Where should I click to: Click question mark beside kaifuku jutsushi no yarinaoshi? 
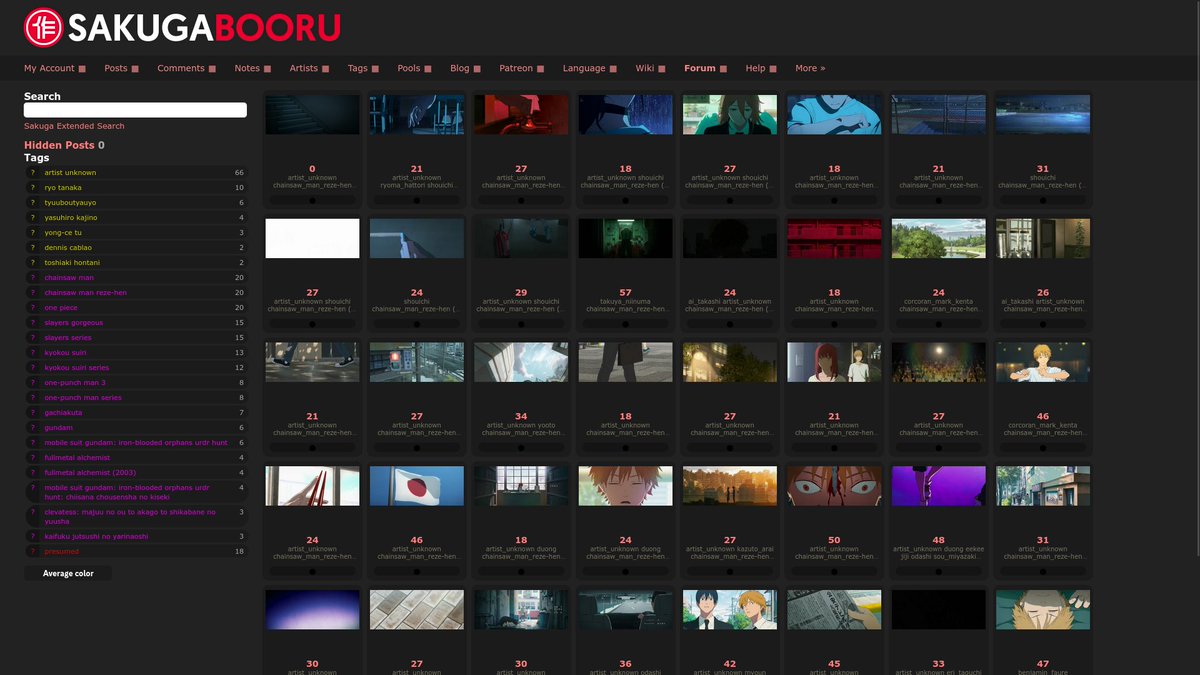pos(33,537)
